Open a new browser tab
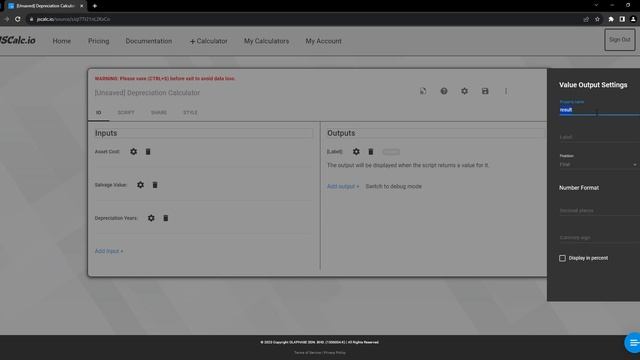The image size is (640, 360). (x=95, y=6)
